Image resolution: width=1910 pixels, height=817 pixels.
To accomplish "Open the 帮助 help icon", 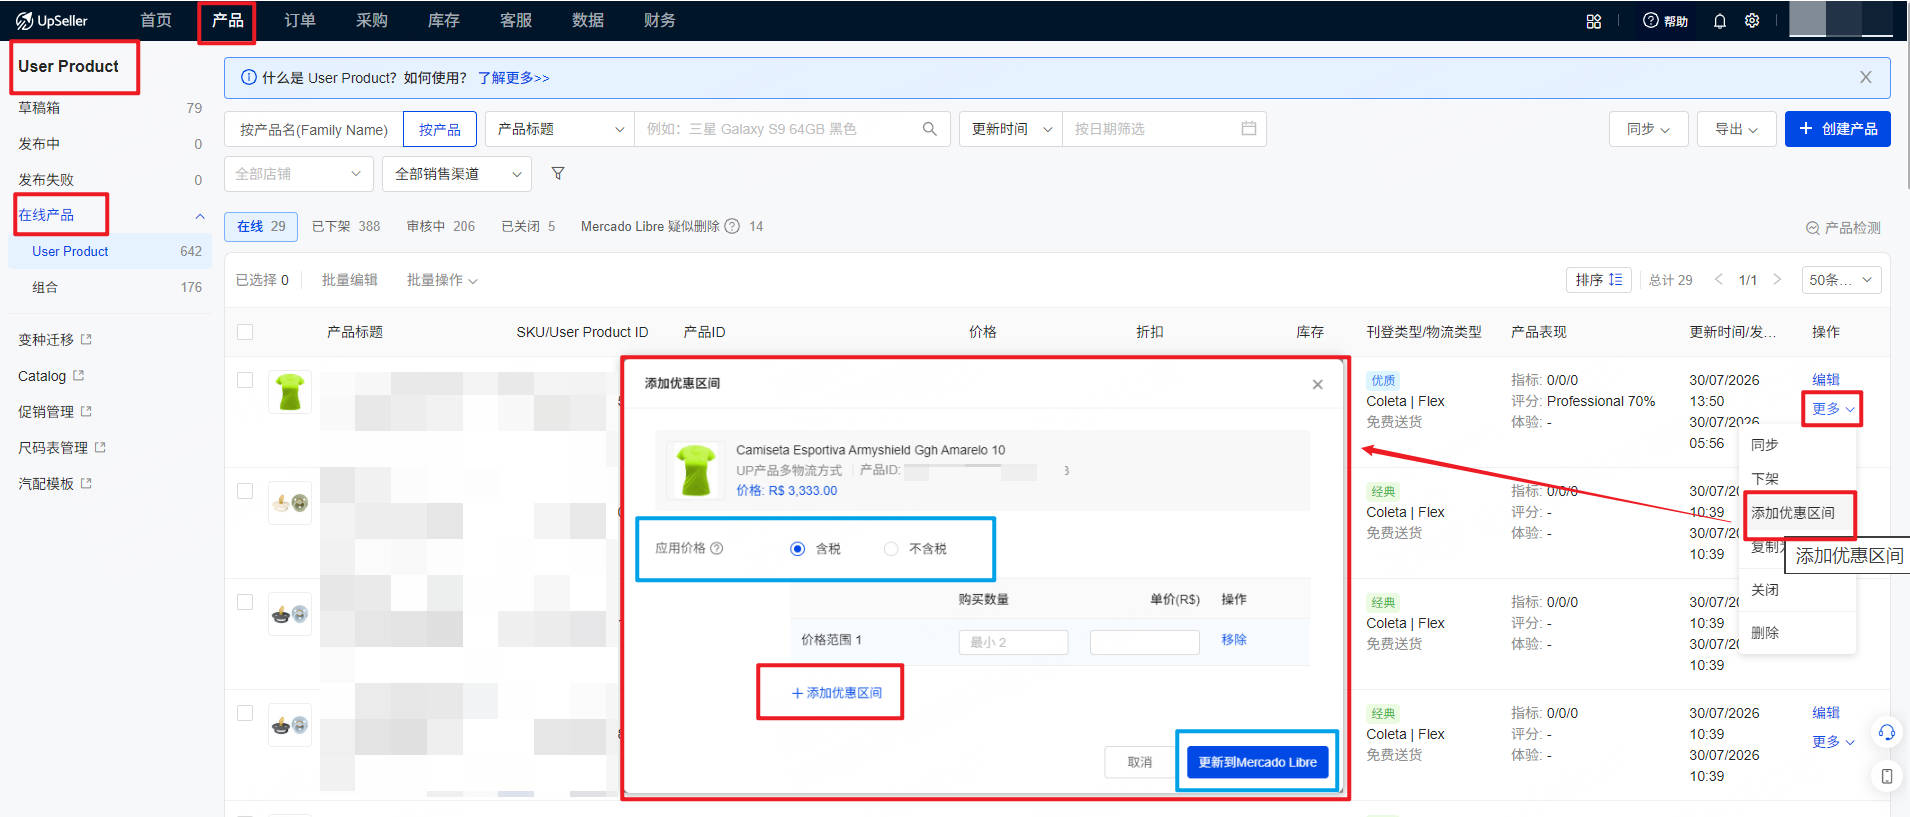I will coord(1665,21).
